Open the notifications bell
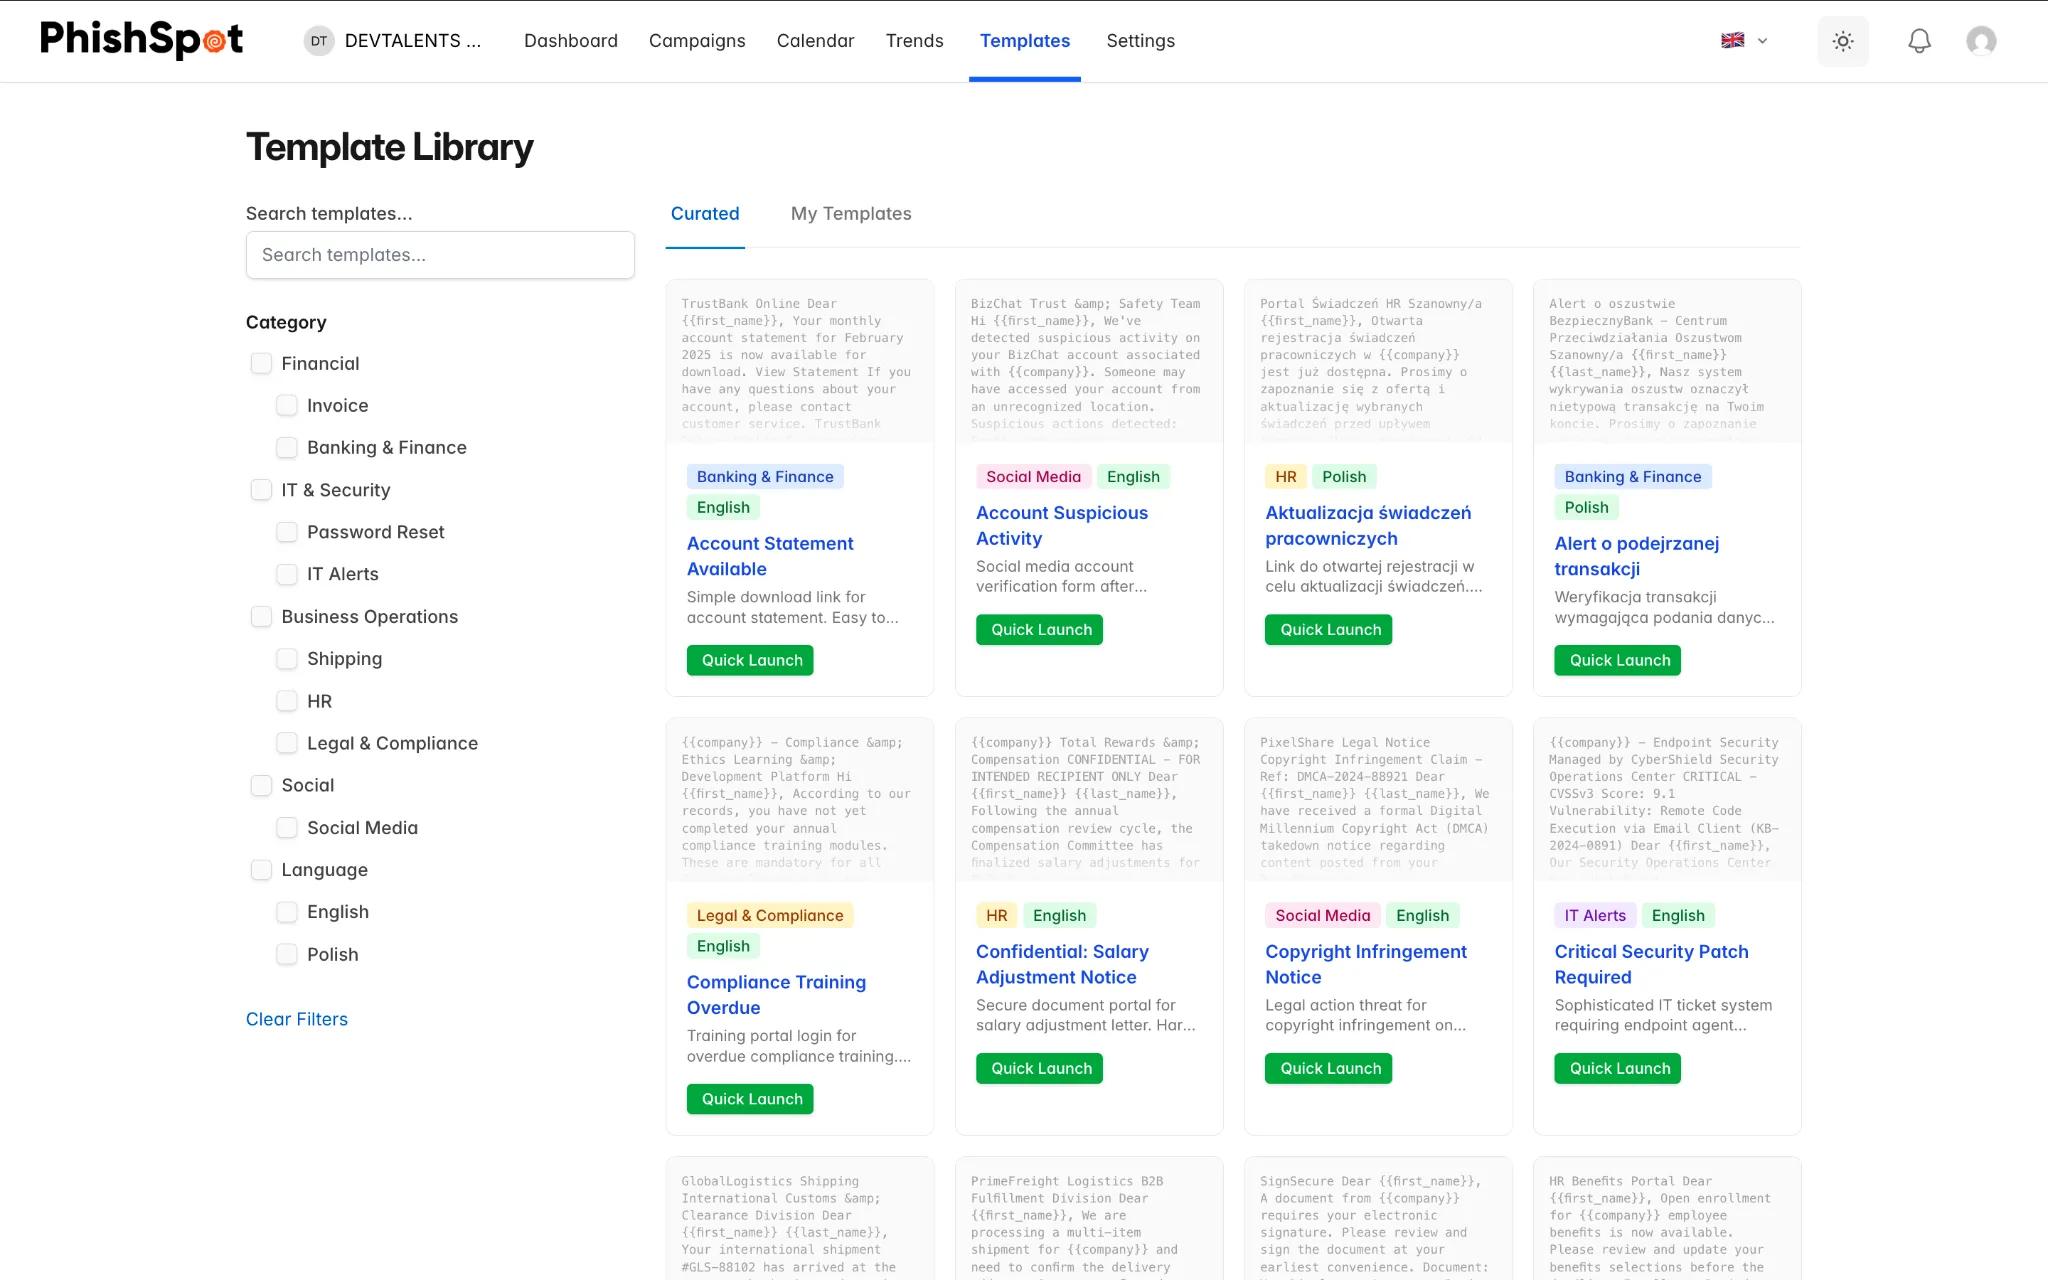 [1919, 41]
